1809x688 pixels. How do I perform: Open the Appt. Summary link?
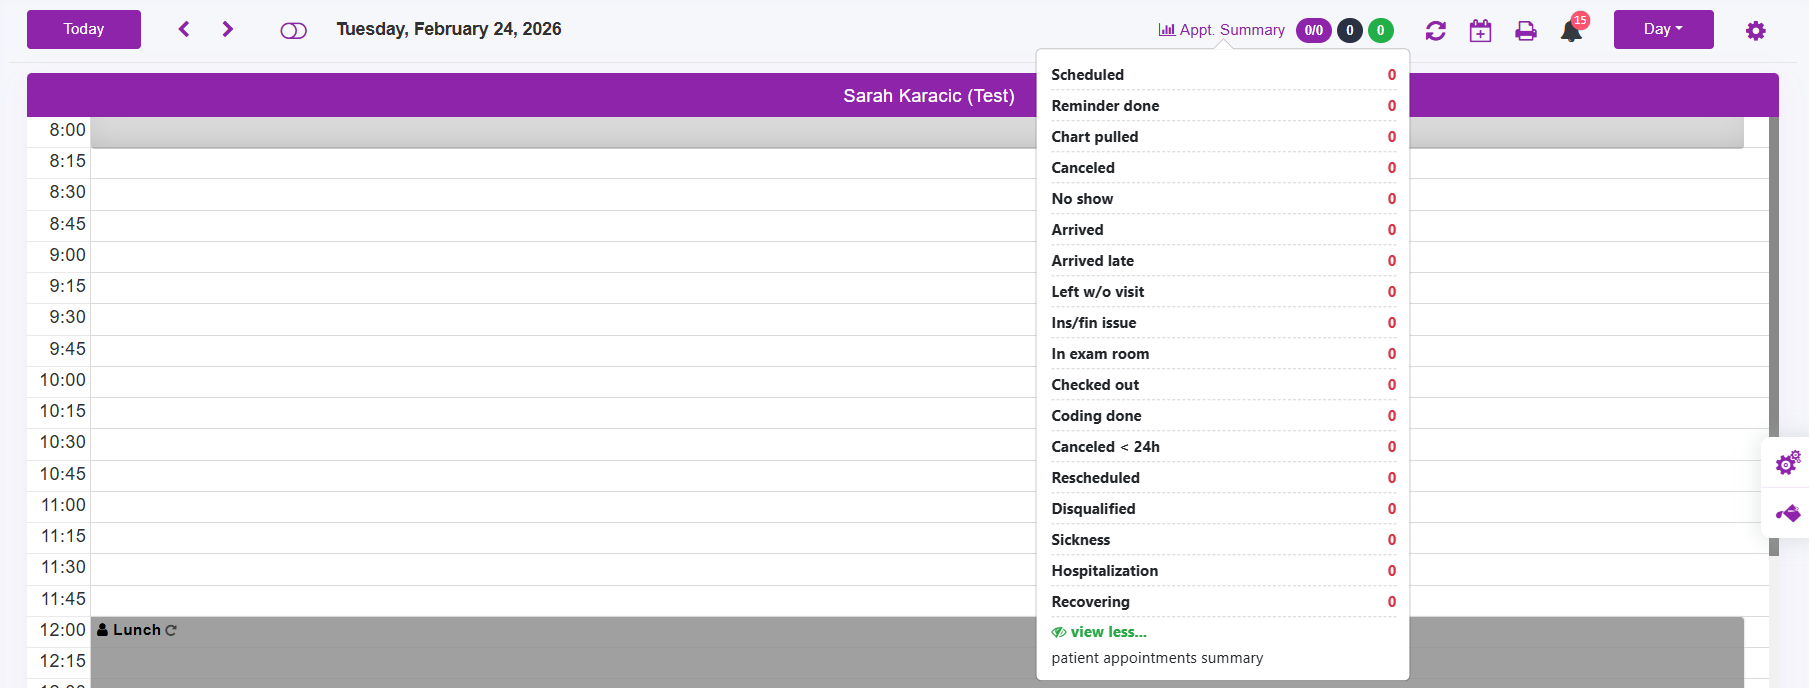coord(1221,30)
